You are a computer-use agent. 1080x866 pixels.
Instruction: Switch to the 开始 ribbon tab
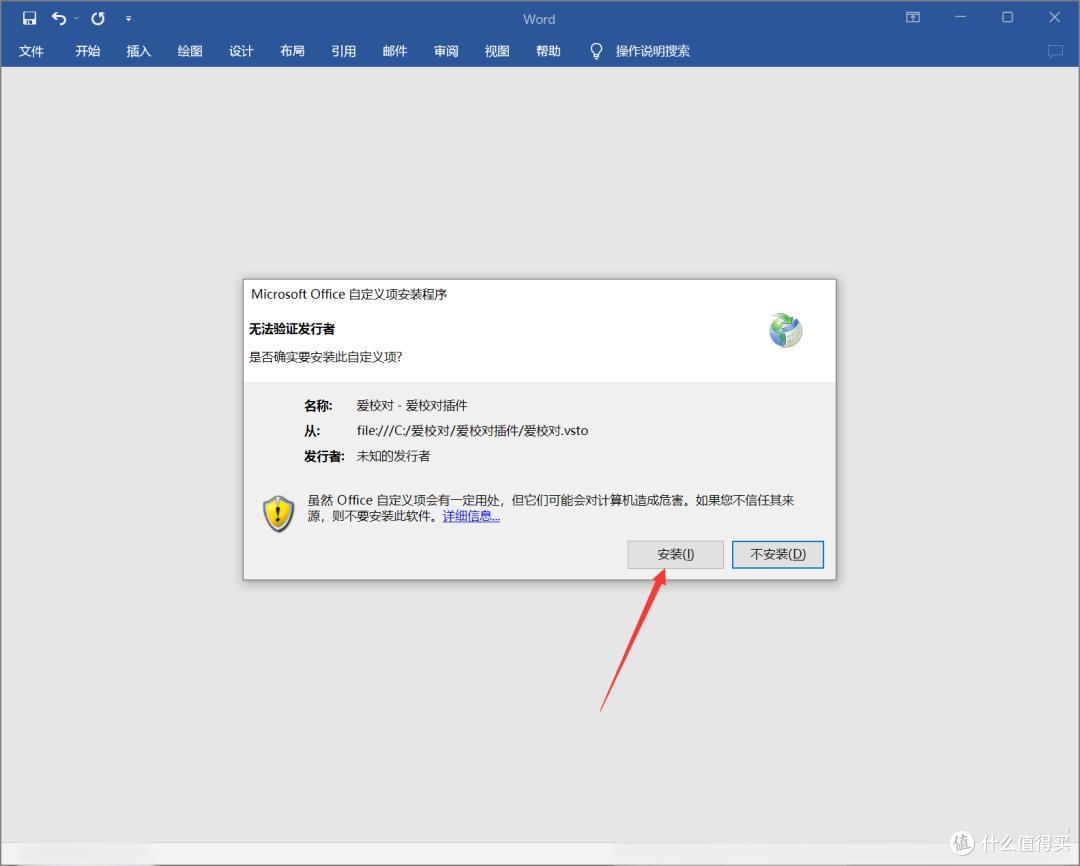(x=87, y=51)
